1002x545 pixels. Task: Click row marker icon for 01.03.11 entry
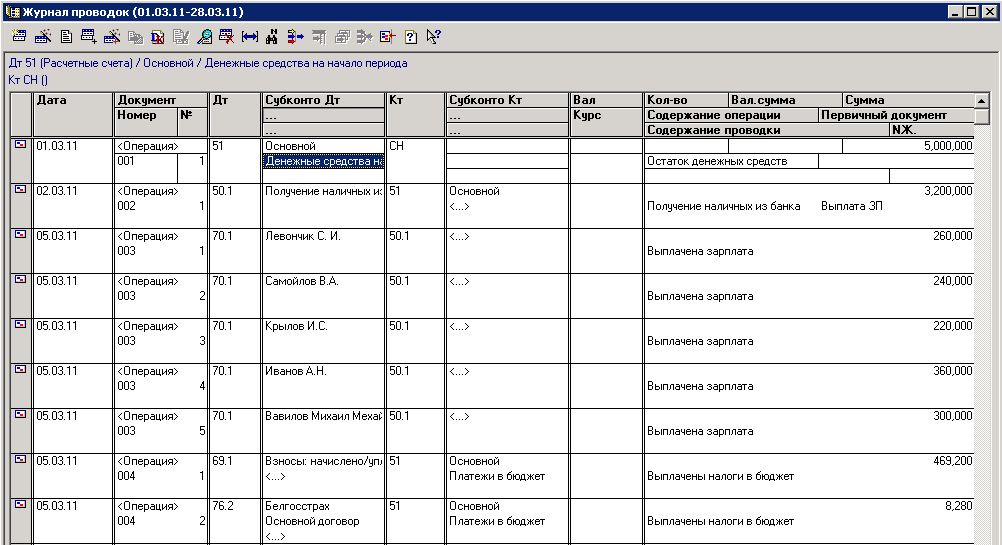[20, 144]
